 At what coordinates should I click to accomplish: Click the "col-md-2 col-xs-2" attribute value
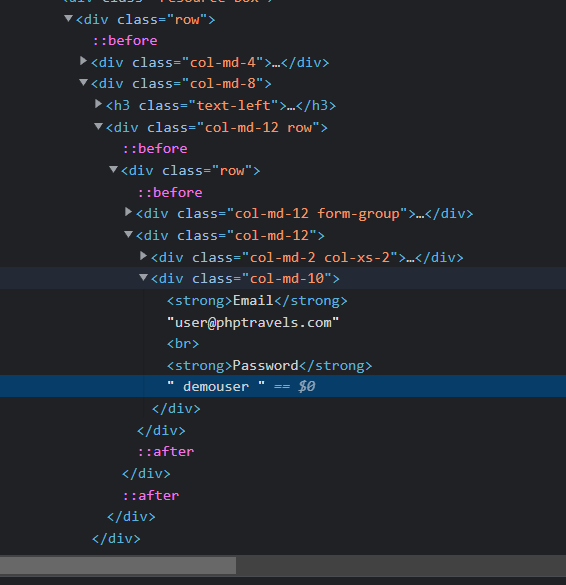coord(320,257)
